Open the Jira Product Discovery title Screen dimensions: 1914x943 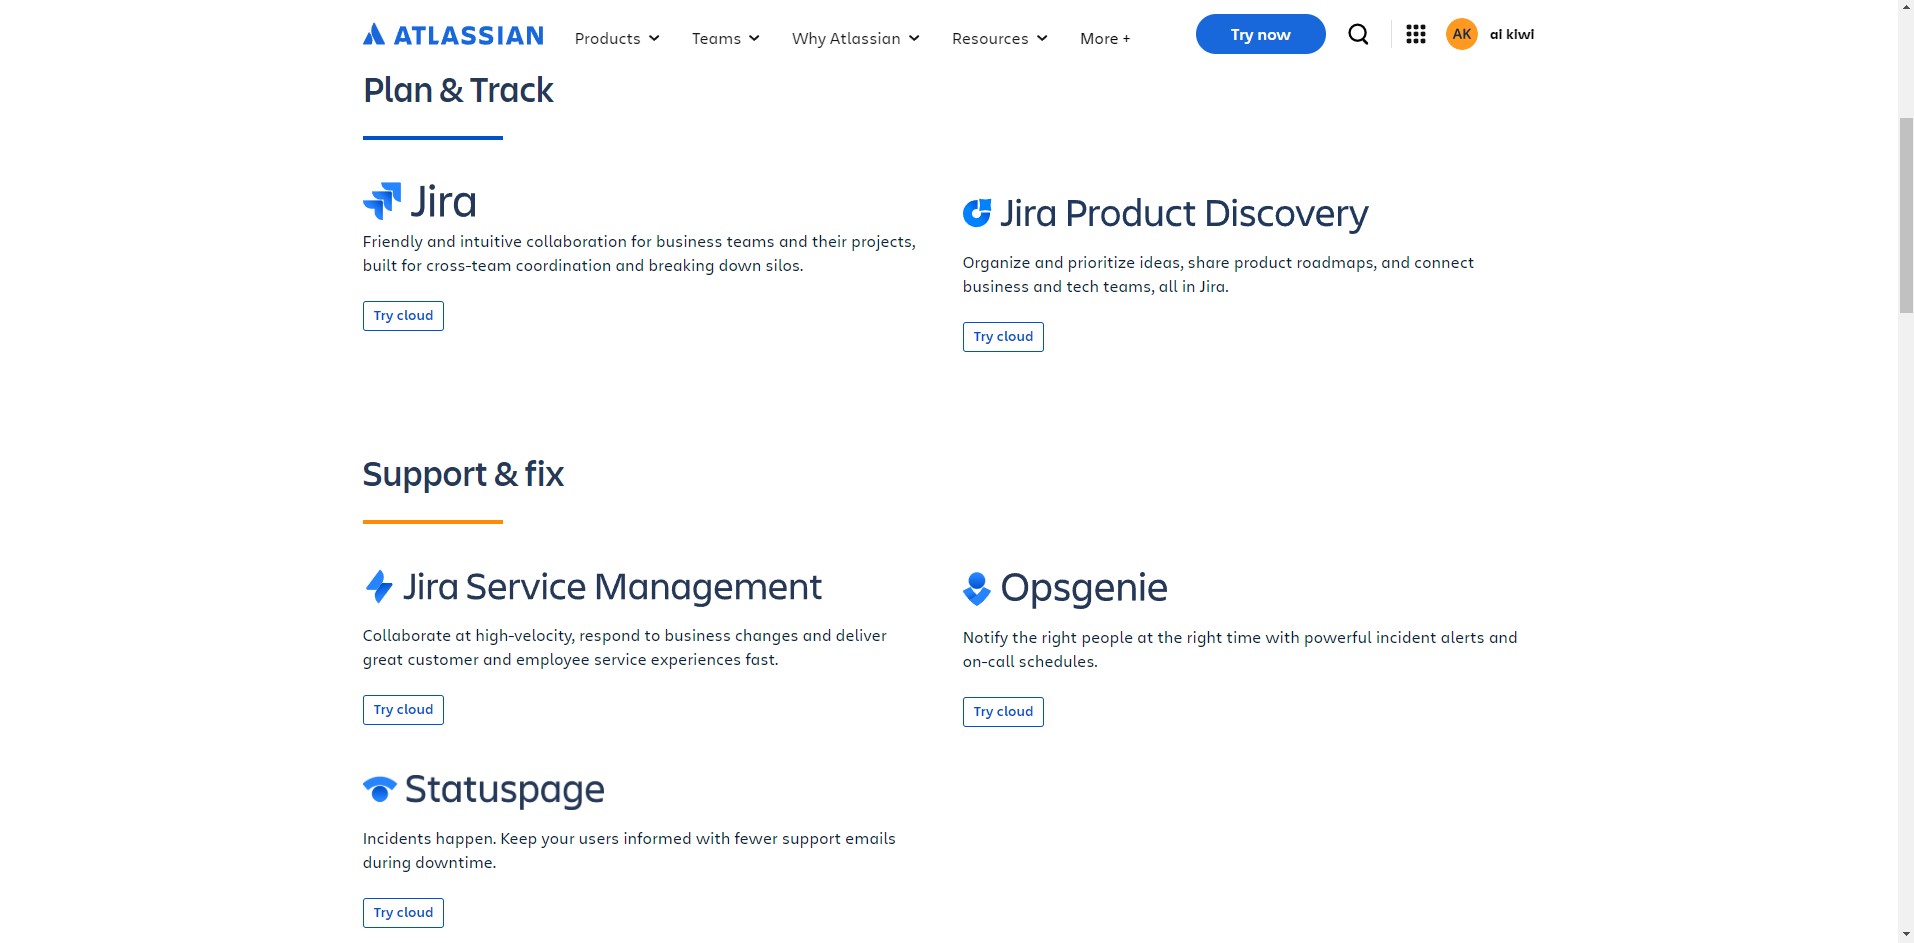pyautogui.click(x=1184, y=214)
